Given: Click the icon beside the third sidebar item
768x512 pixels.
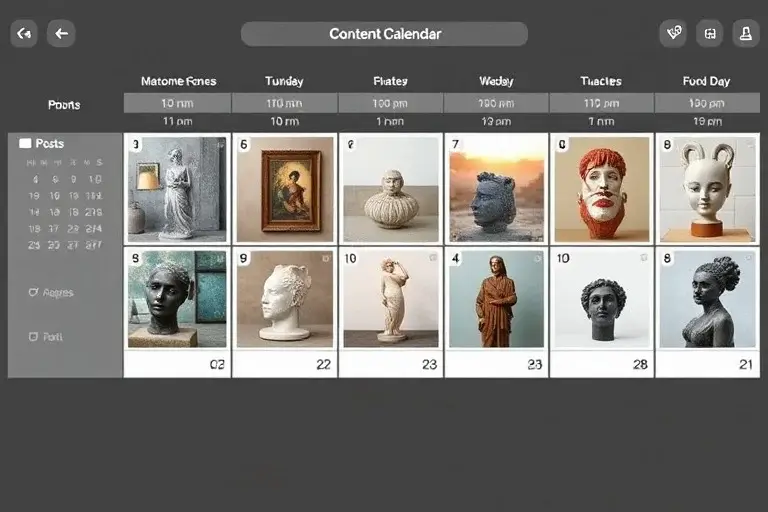Looking at the screenshot, I should tap(33, 293).
